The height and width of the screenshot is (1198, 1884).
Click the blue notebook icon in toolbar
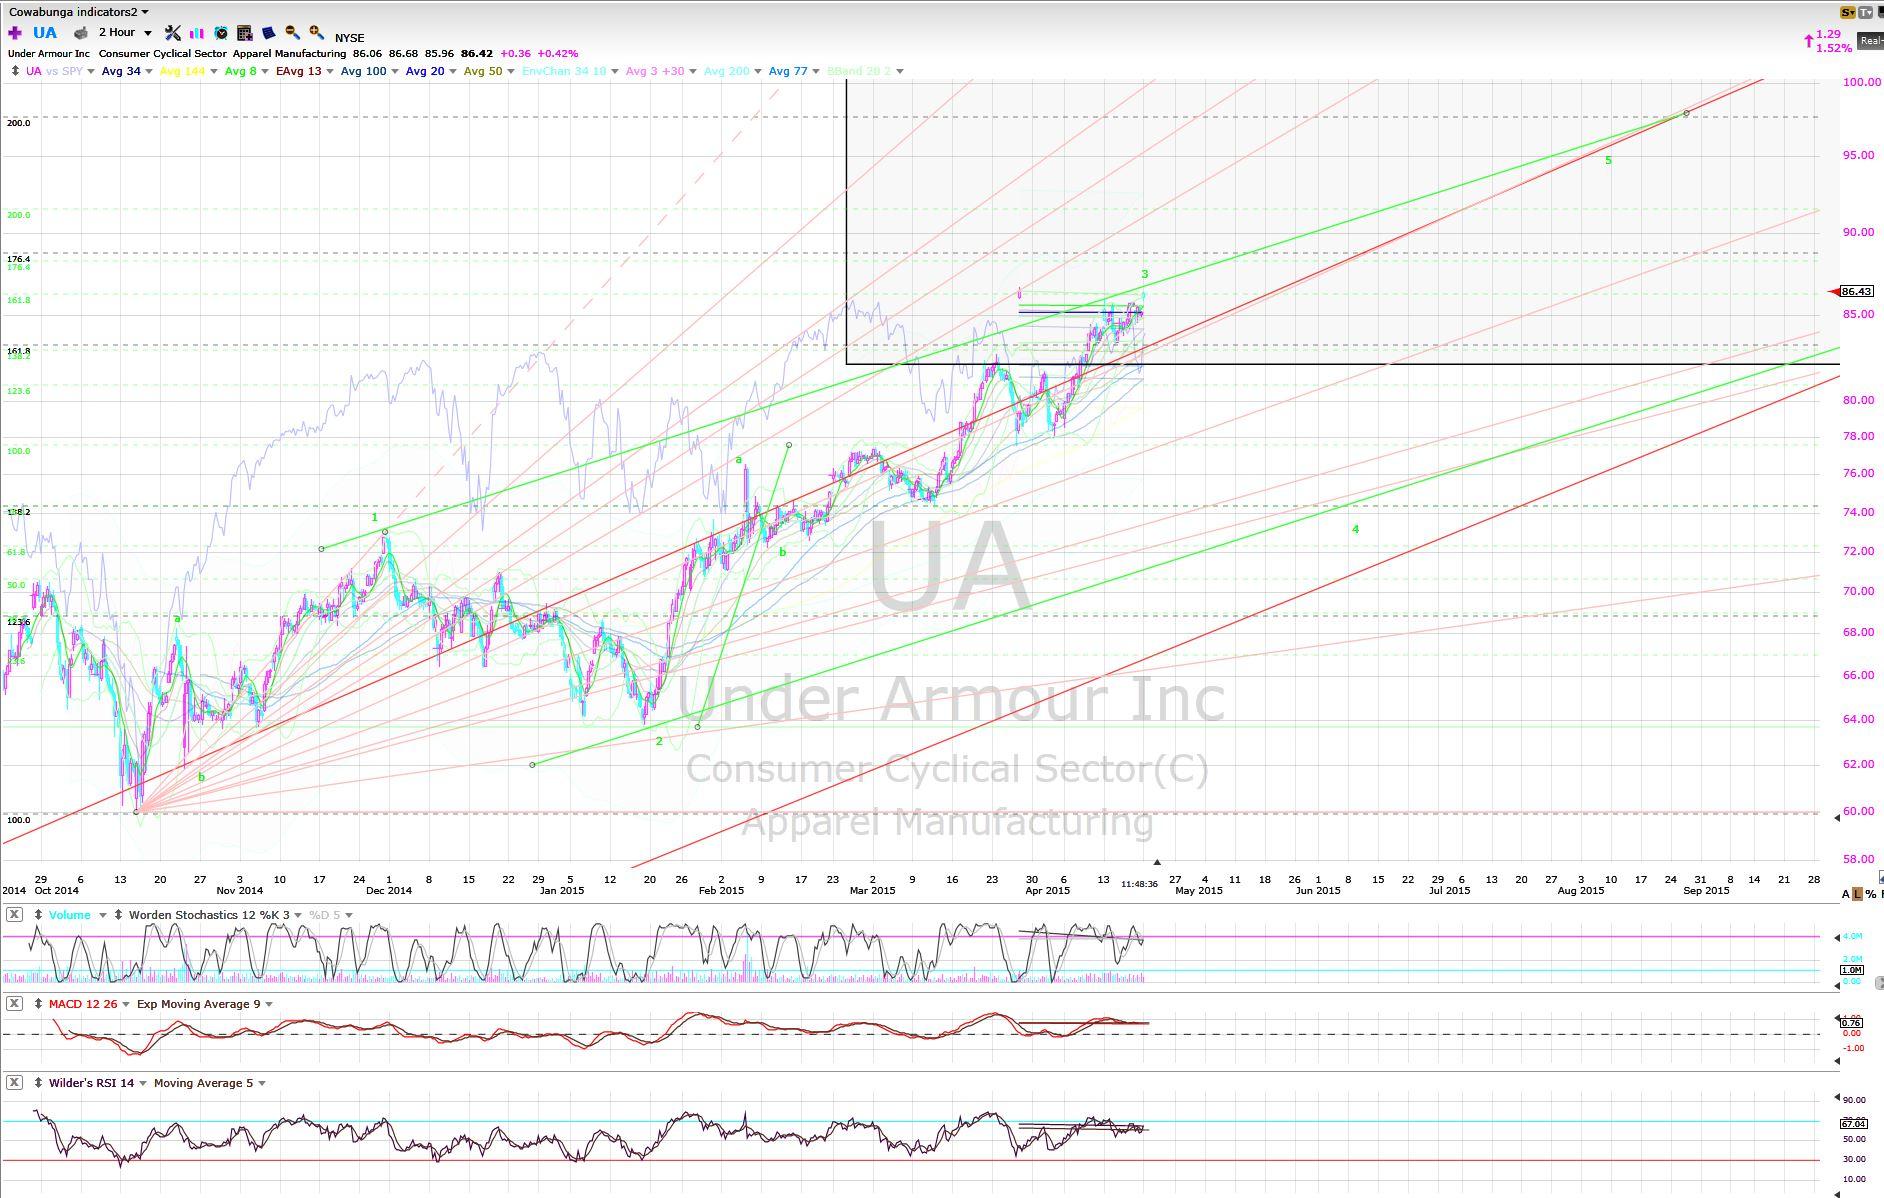[x=268, y=33]
